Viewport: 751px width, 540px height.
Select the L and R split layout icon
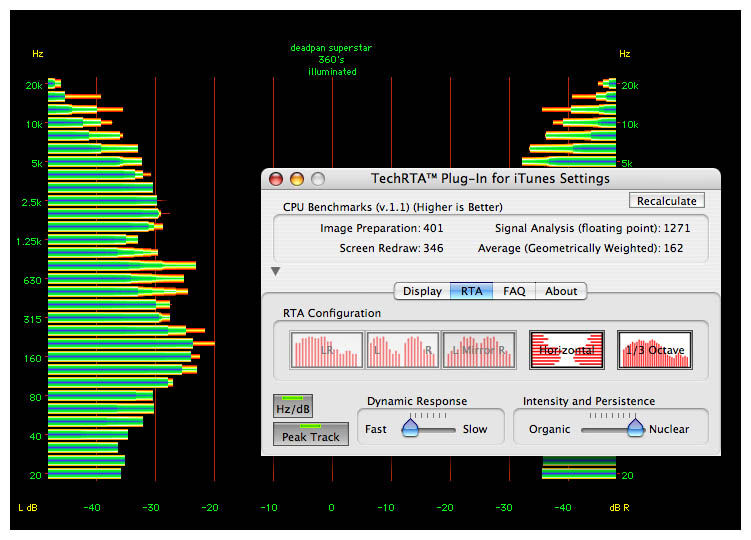point(402,350)
